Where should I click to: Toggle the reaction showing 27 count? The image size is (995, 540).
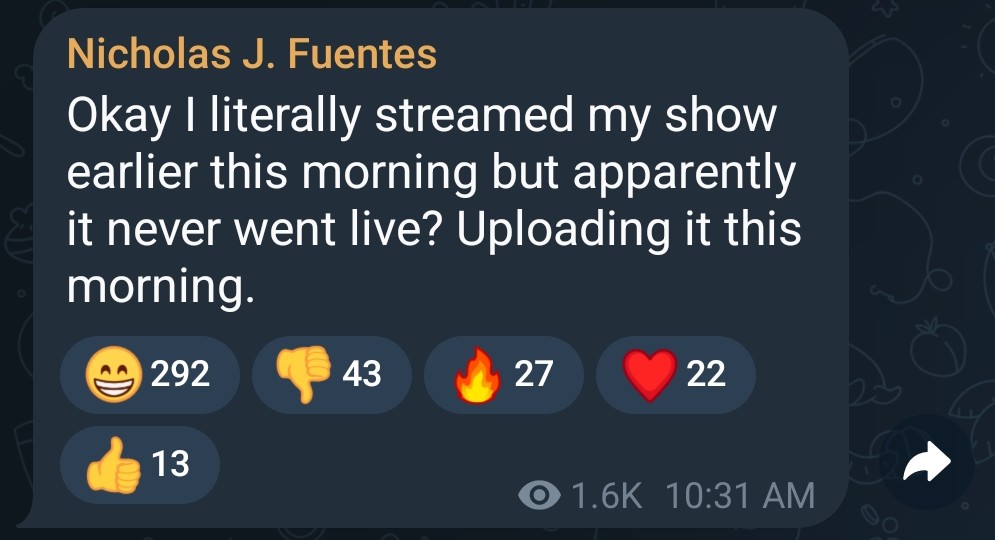[x=503, y=374]
